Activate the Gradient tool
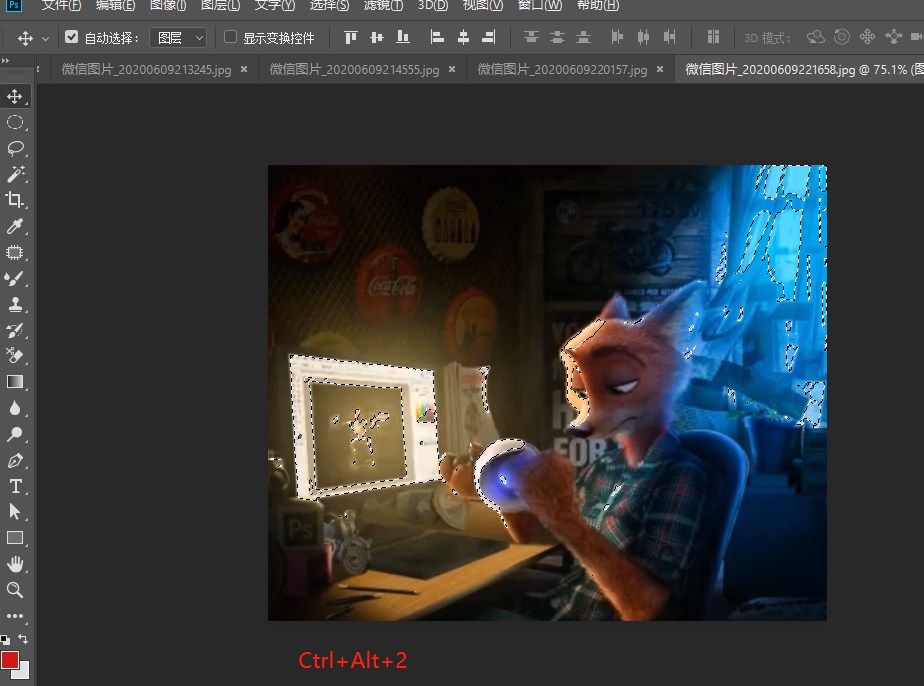The image size is (924, 686). click(15, 381)
